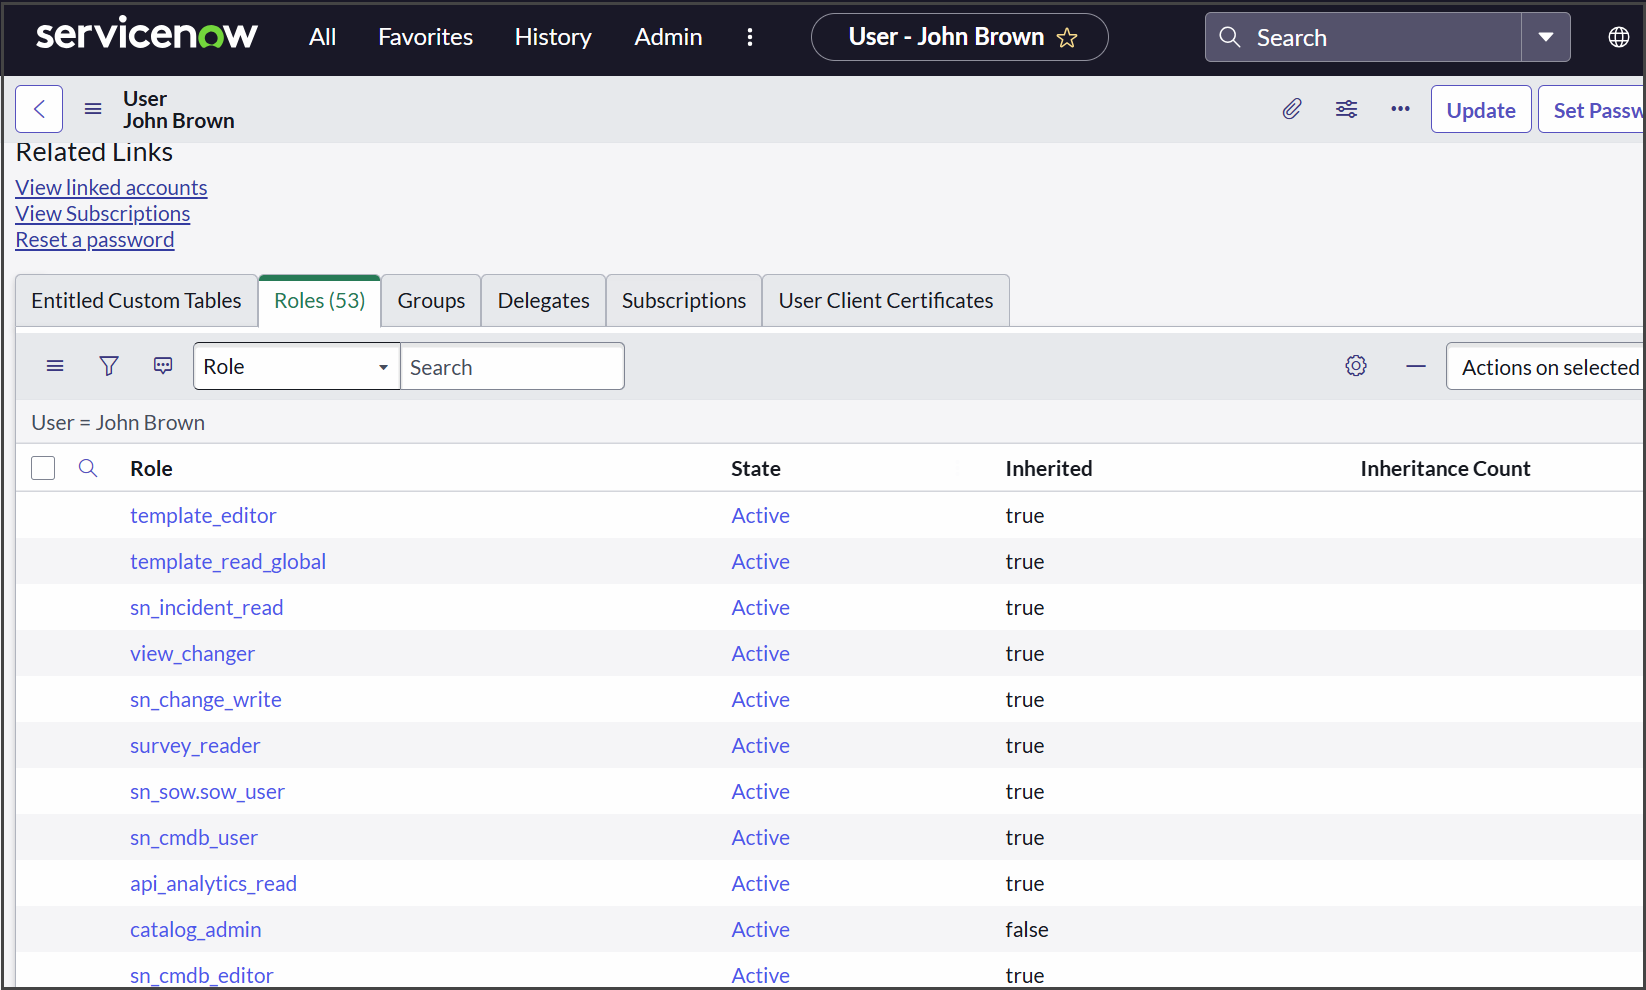Expand the global search dropdown arrow
Viewport: 1646px width, 990px height.
click(x=1545, y=37)
